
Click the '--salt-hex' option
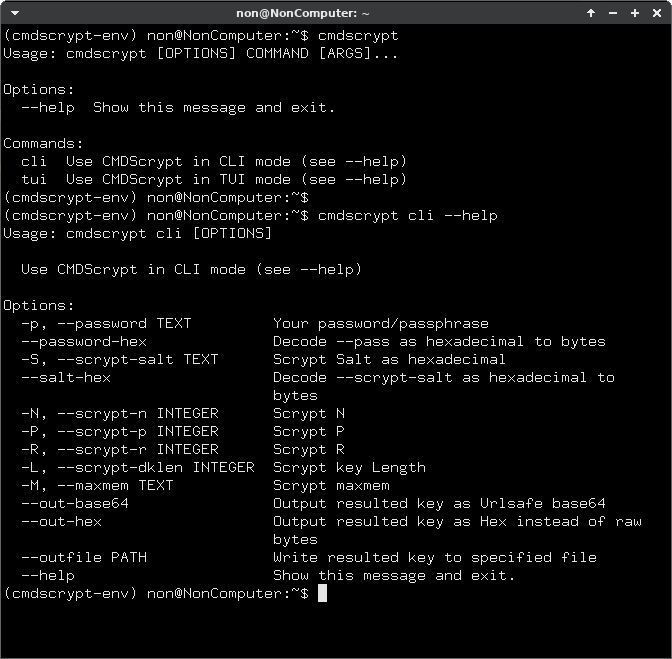coord(66,377)
